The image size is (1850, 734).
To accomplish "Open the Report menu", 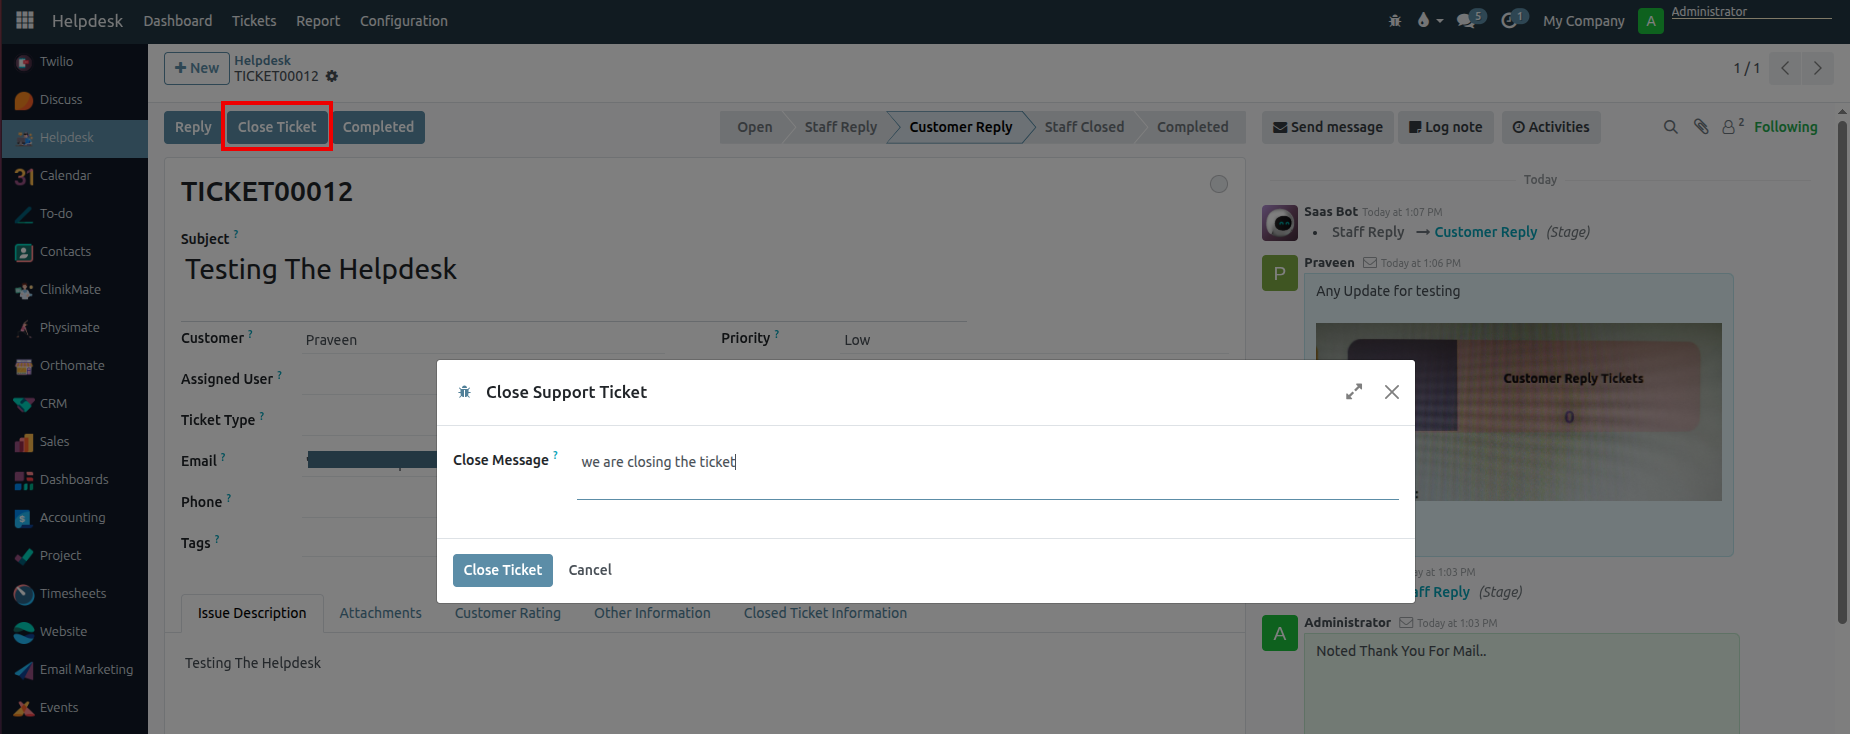I will (x=318, y=21).
